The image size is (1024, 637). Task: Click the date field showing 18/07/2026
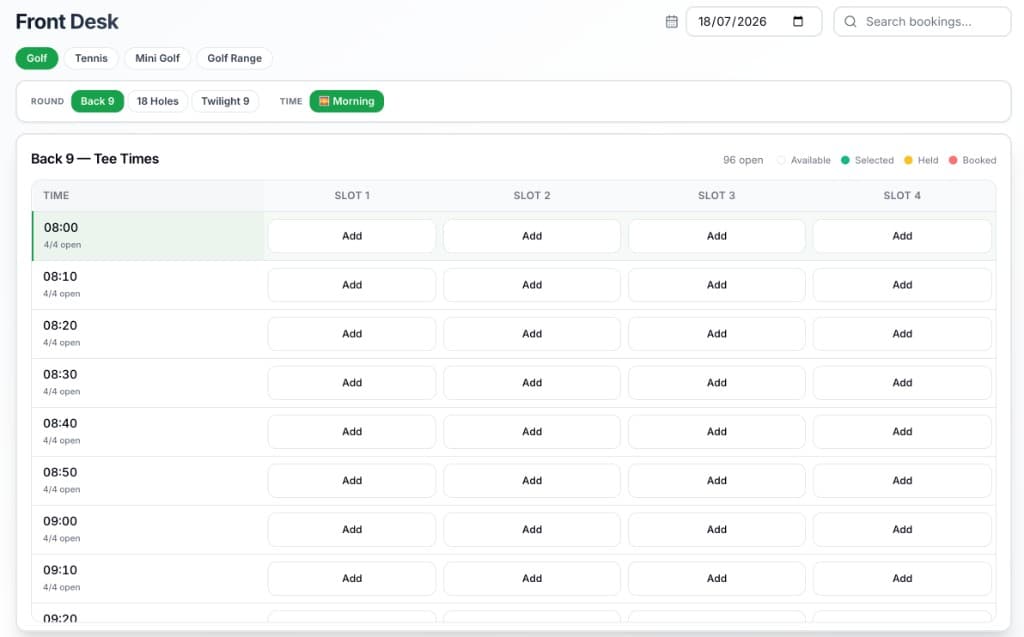(754, 22)
